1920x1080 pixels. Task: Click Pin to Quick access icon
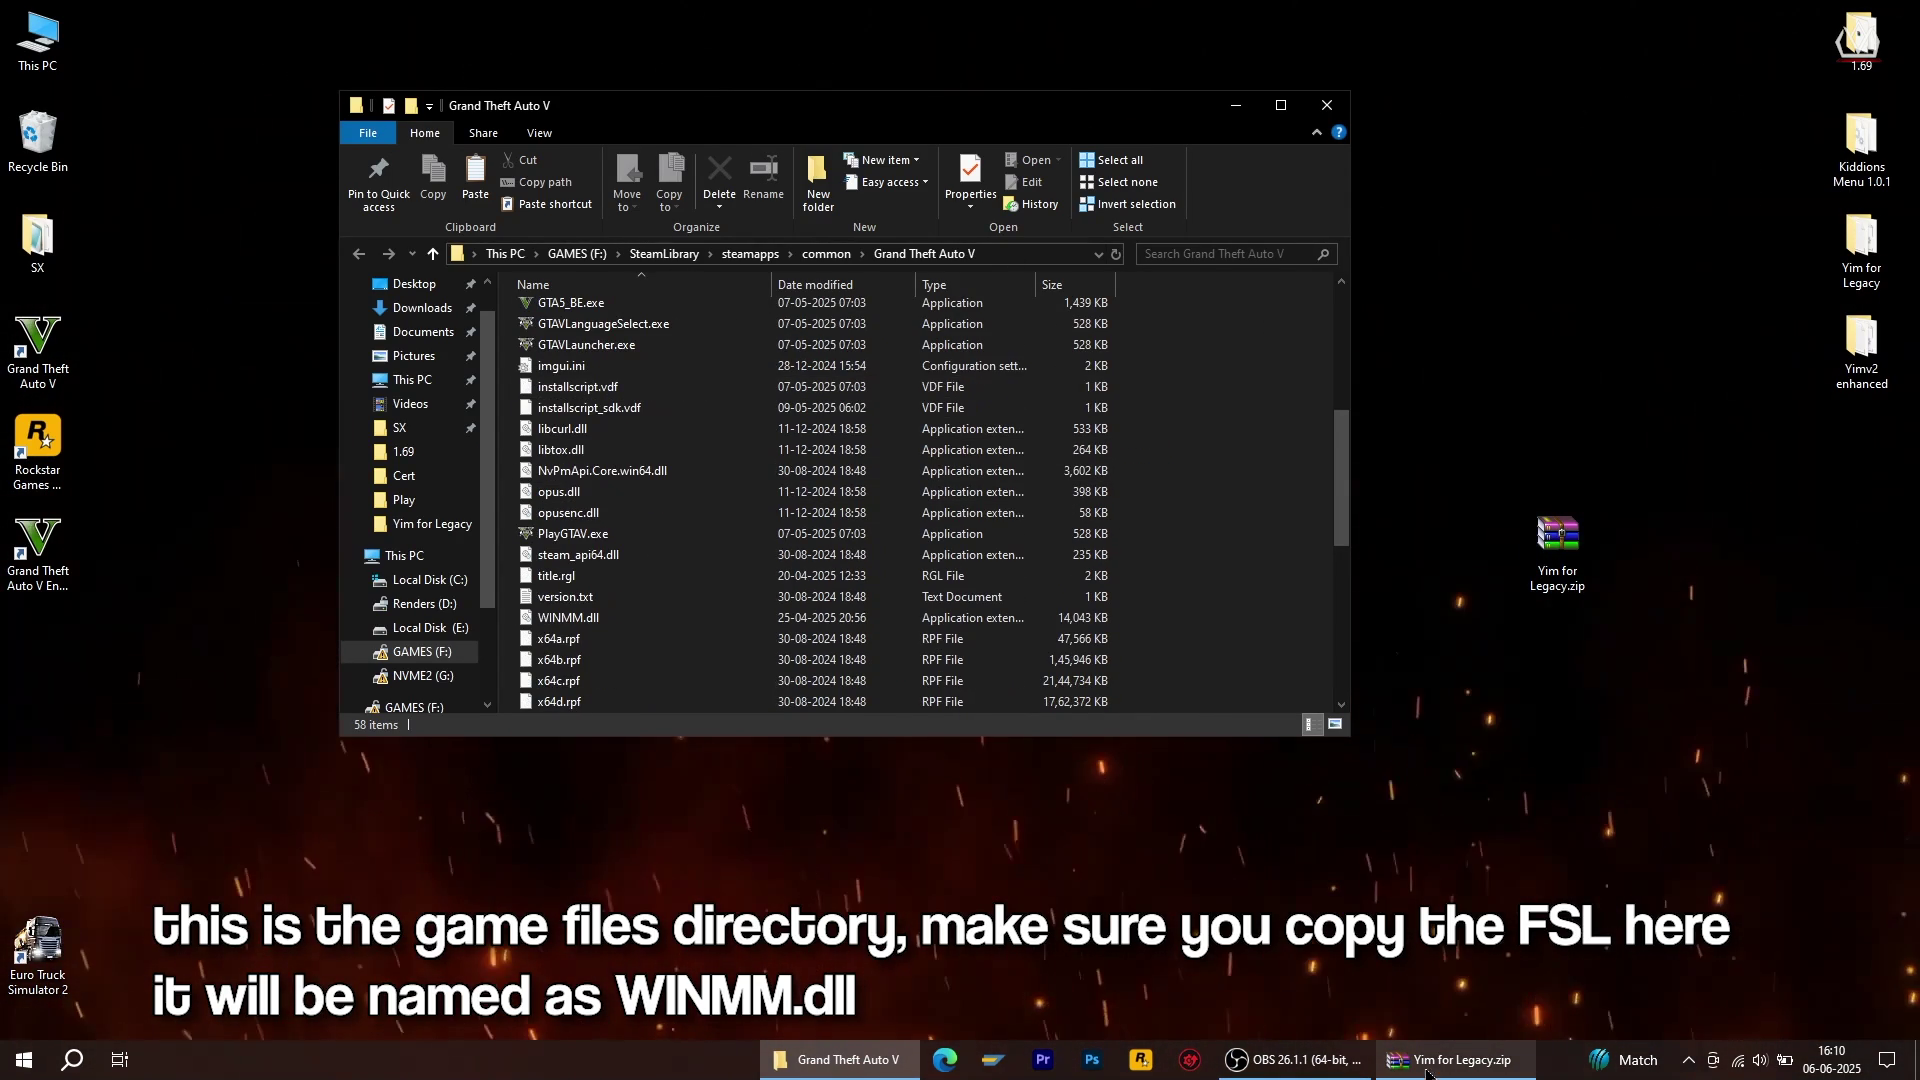378,170
